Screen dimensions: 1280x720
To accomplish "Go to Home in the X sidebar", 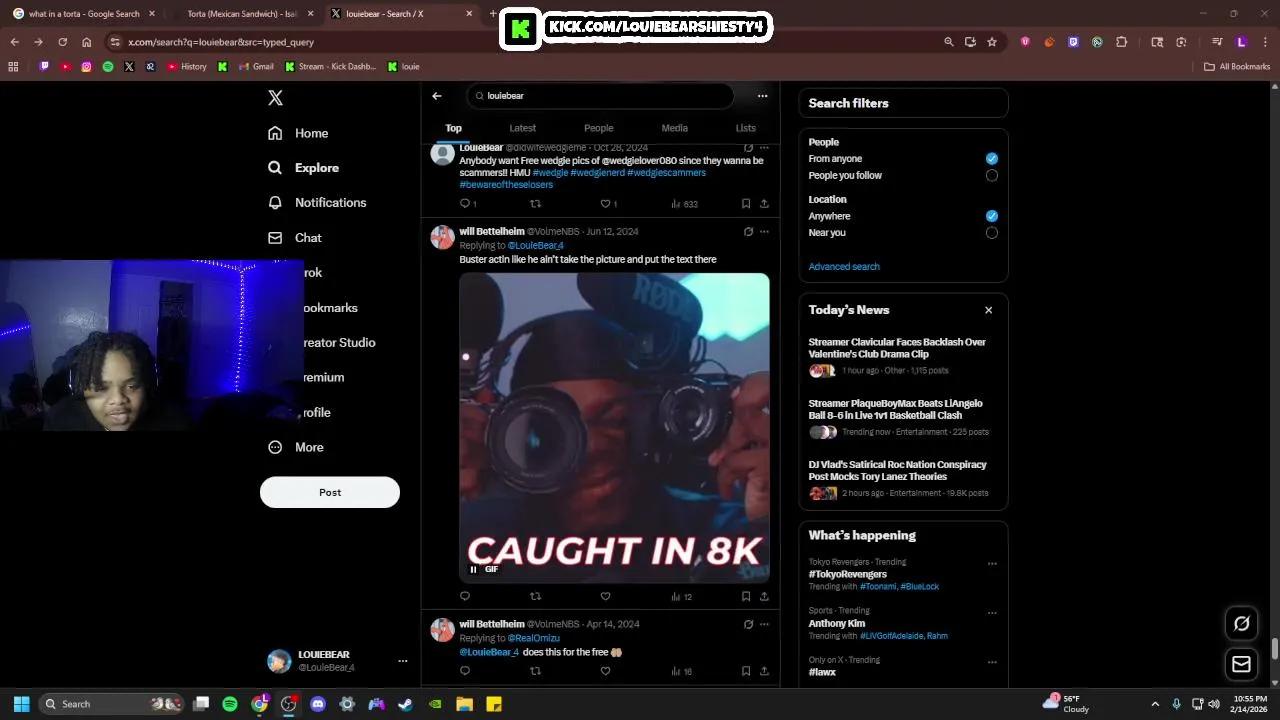I will click(298, 133).
